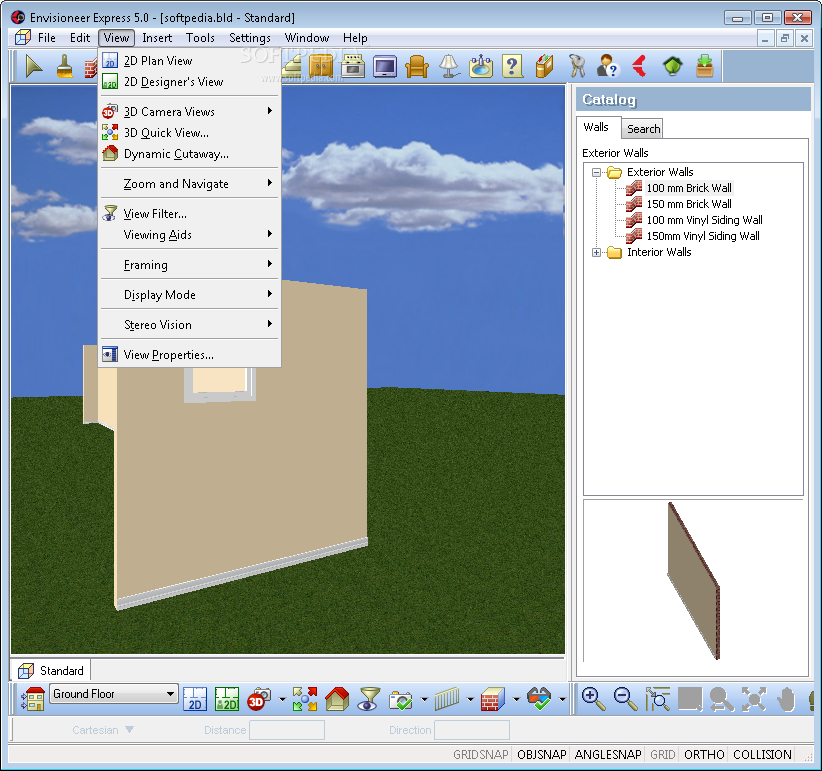
Task: Click the Zoom Out magnifier icon
Action: point(625,699)
